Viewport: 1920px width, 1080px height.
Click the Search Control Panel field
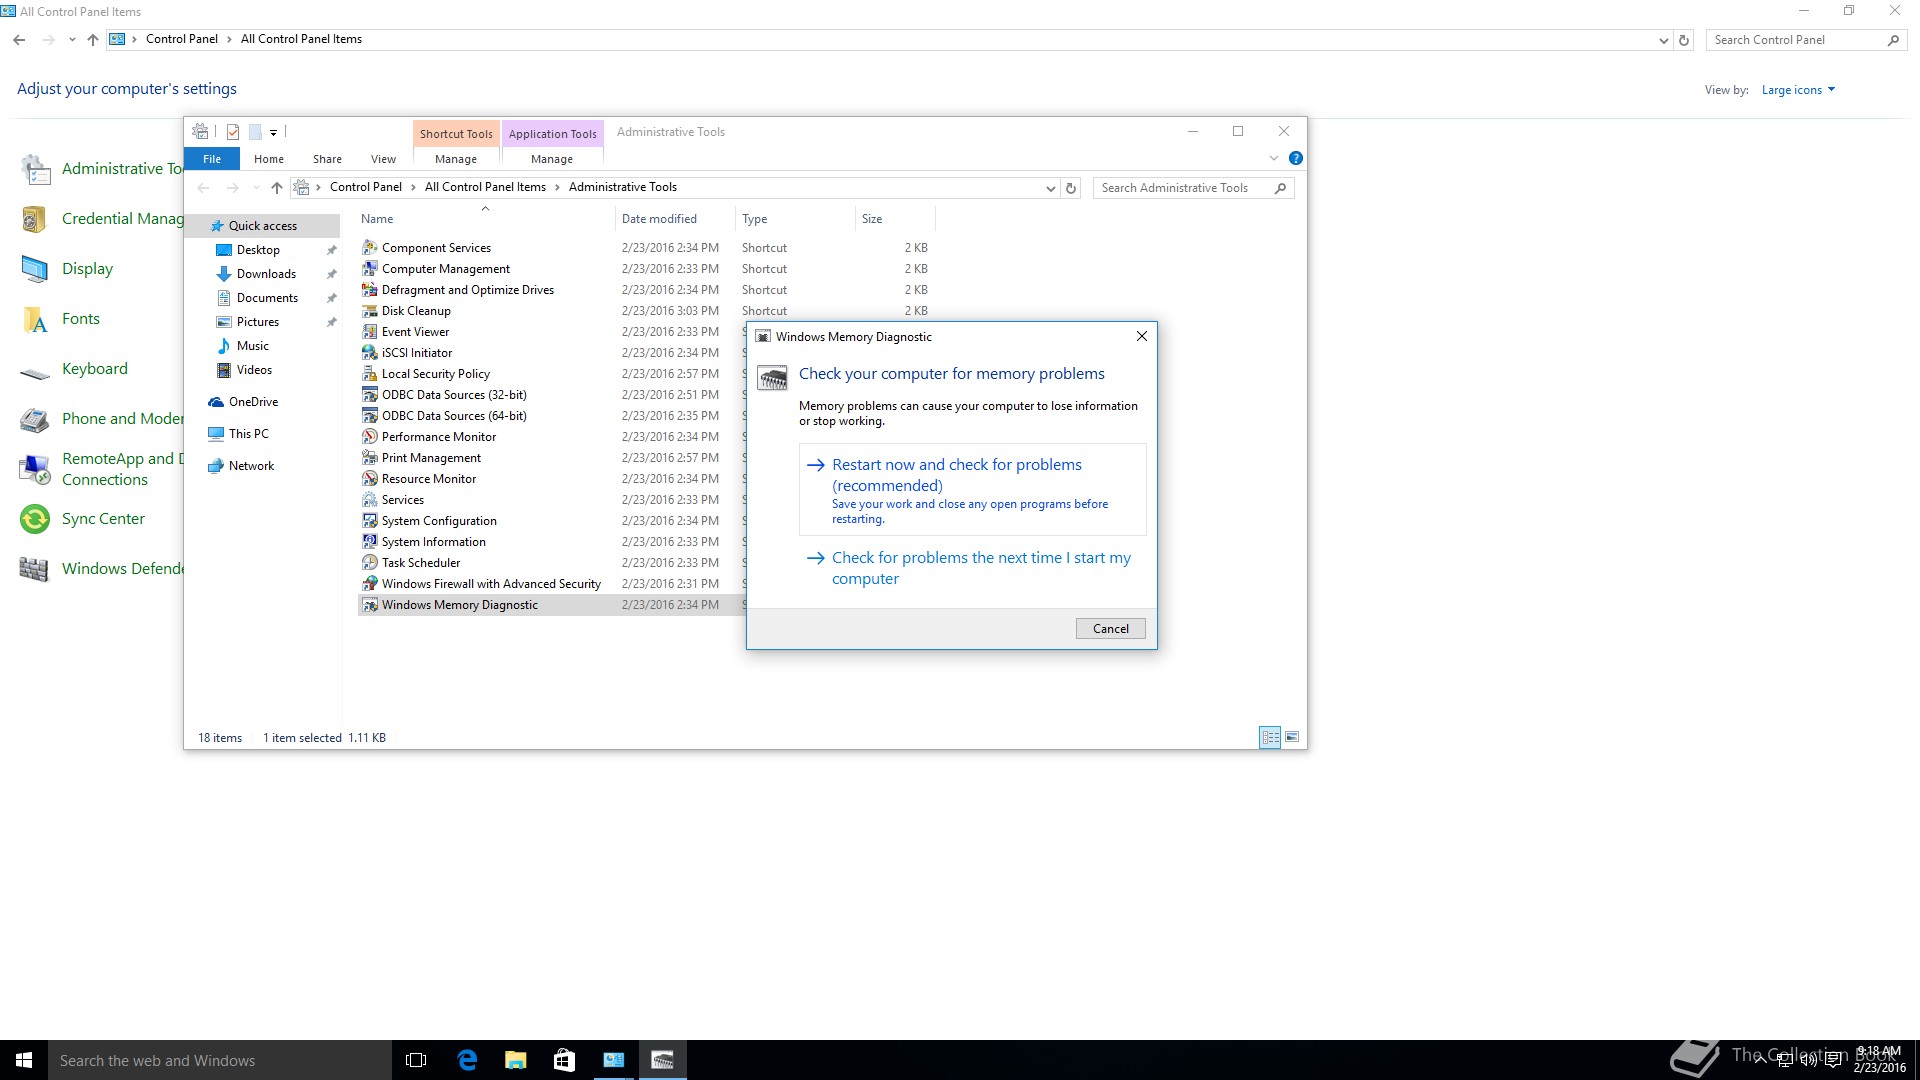coord(1805,40)
